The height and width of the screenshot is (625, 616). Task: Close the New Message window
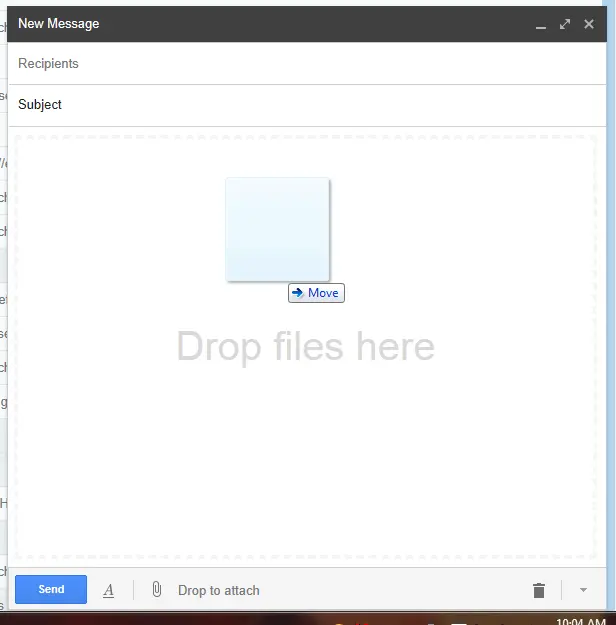coord(589,24)
